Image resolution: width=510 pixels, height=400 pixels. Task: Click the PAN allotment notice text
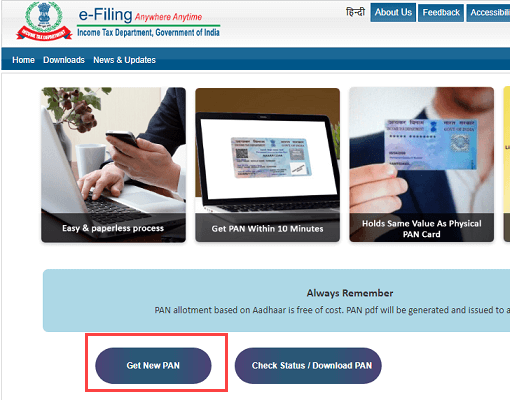click(x=332, y=310)
